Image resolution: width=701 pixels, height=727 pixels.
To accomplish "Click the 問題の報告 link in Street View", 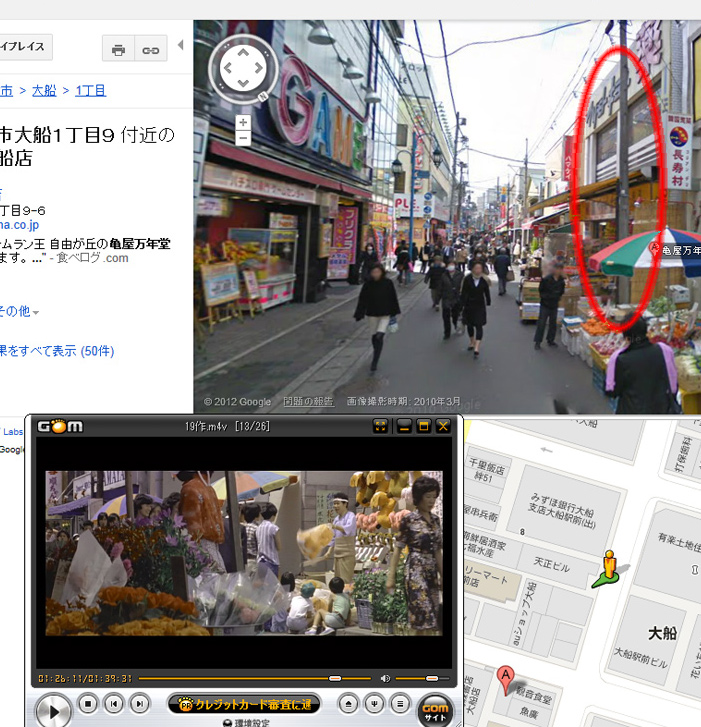I will tap(308, 402).
